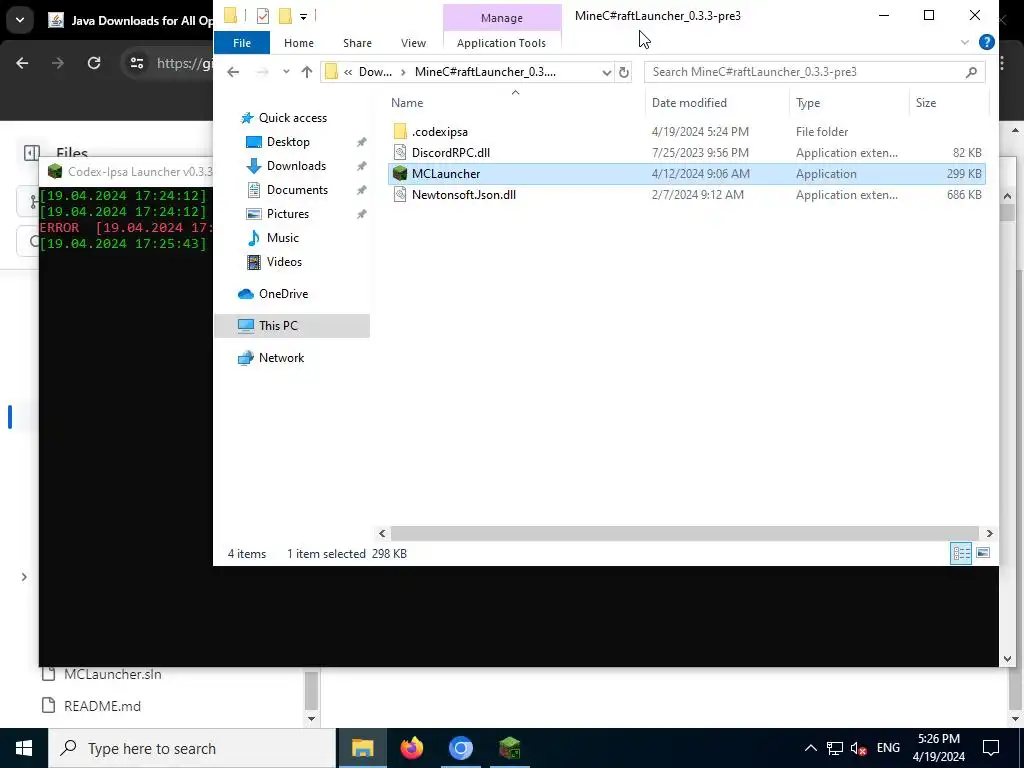Unpin Desktop using its pin icon

coord(361,142)
